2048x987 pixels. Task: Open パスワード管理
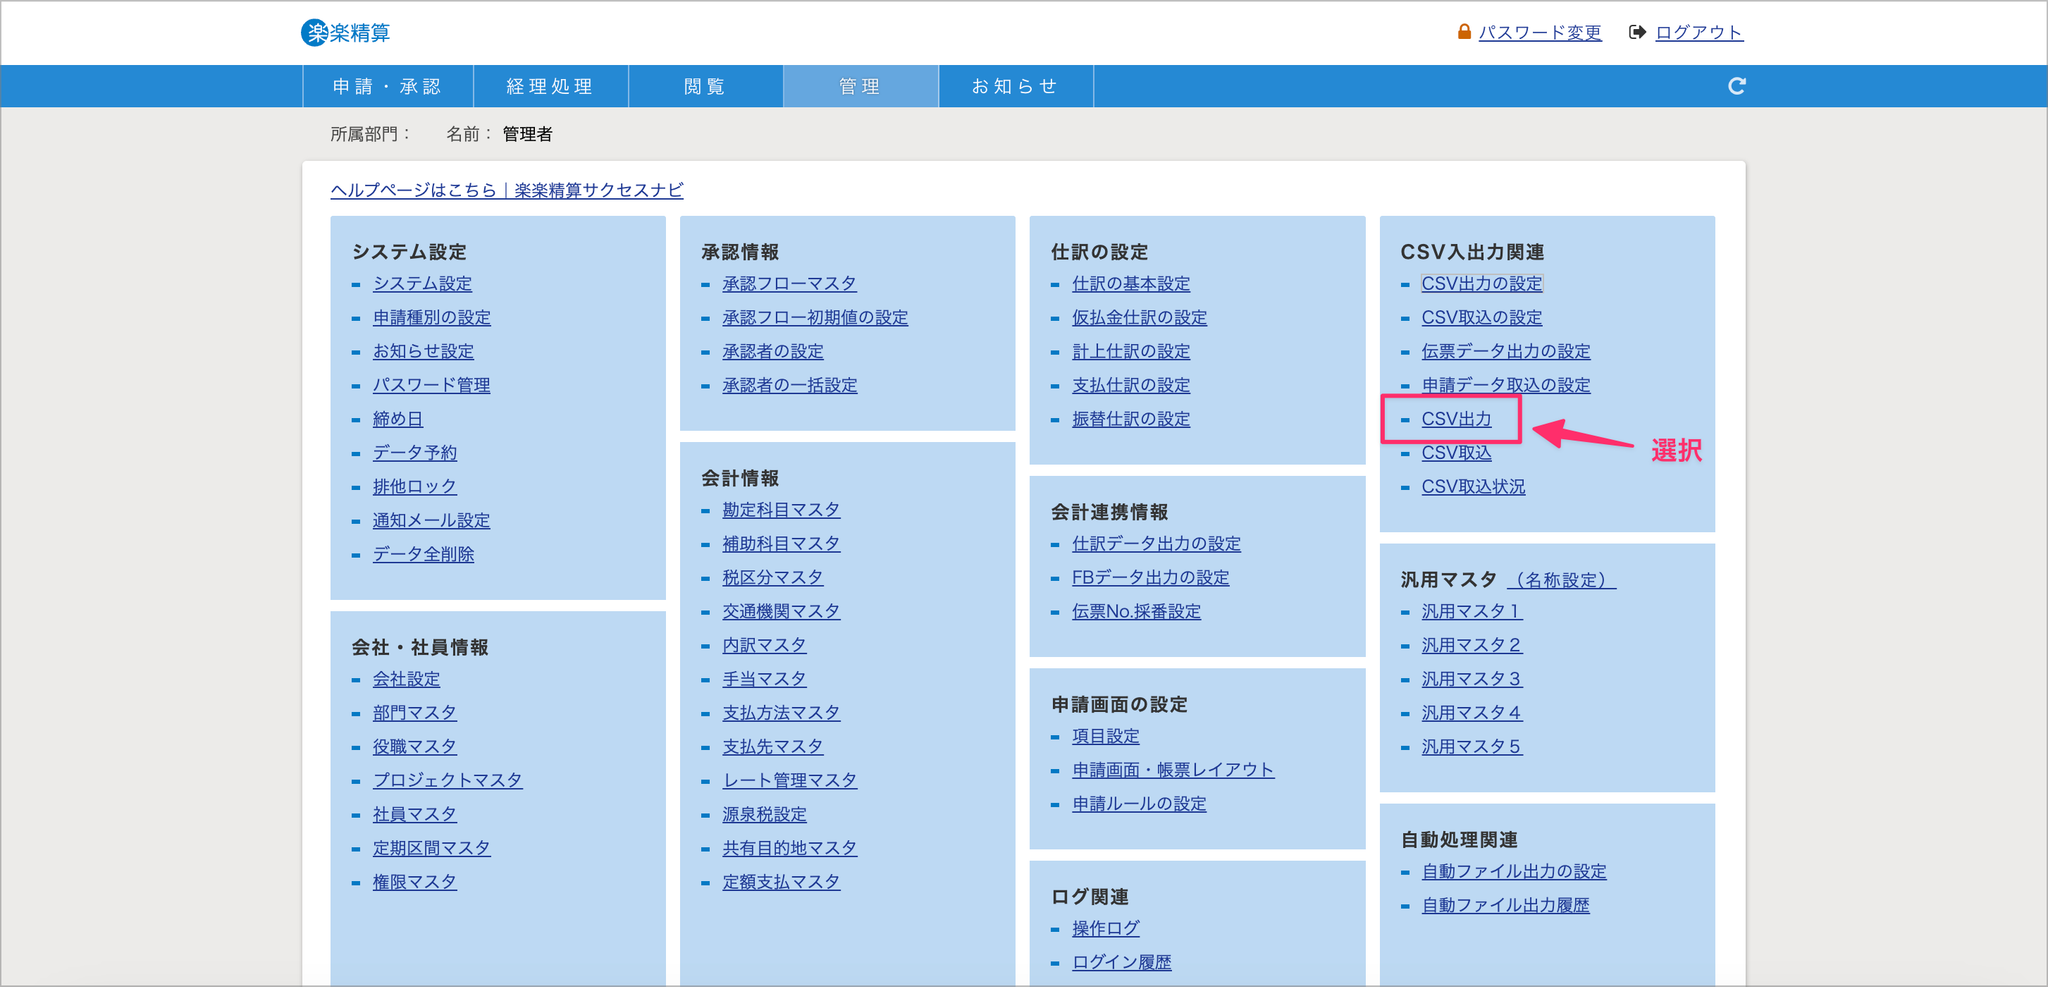coord(431,385)
